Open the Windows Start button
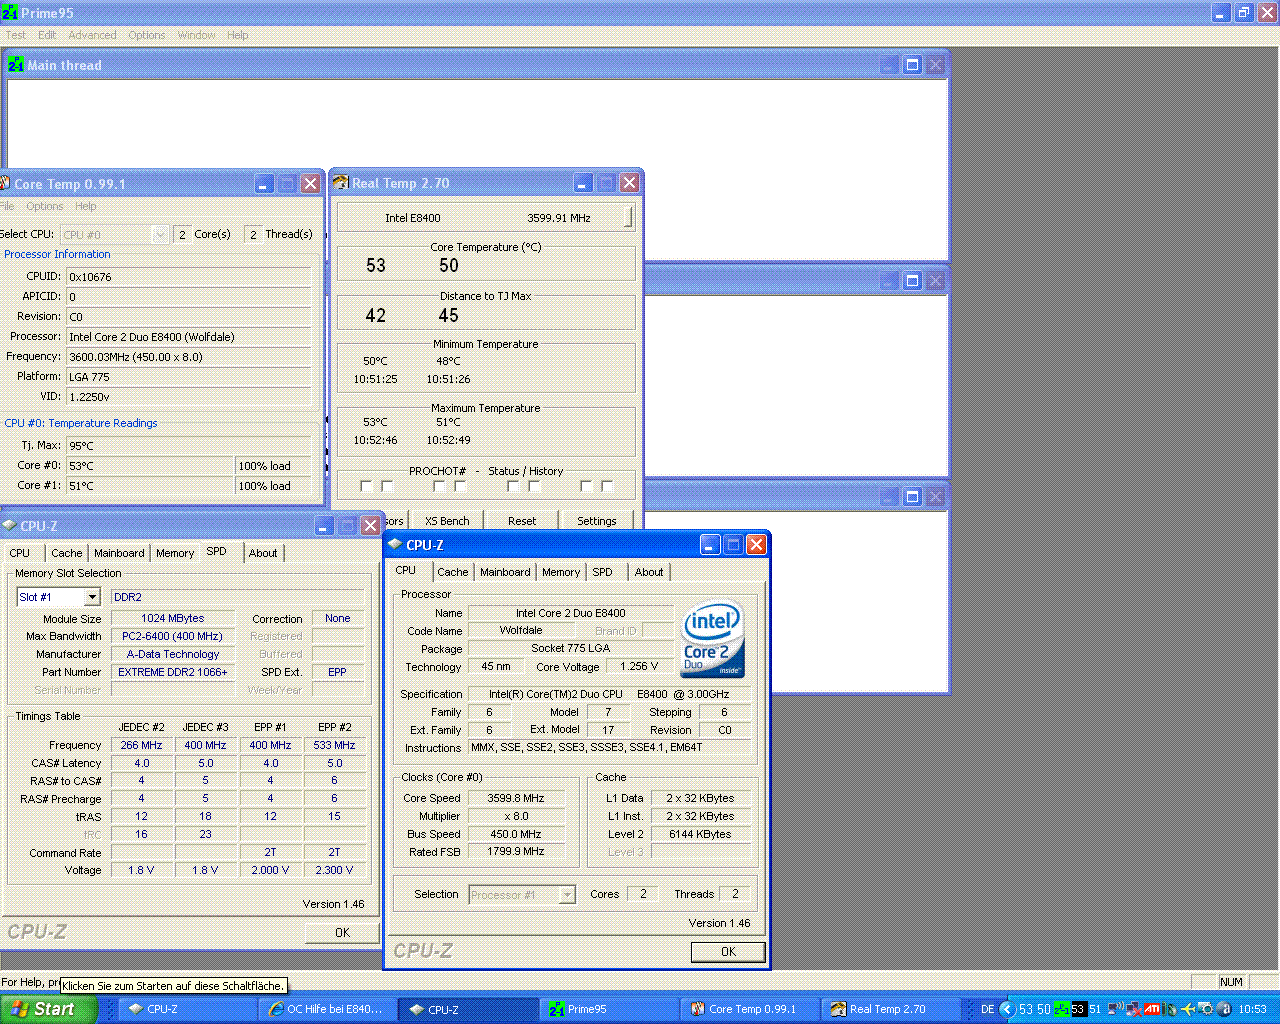The image size is (1280, 1024). coord(49,1009)
